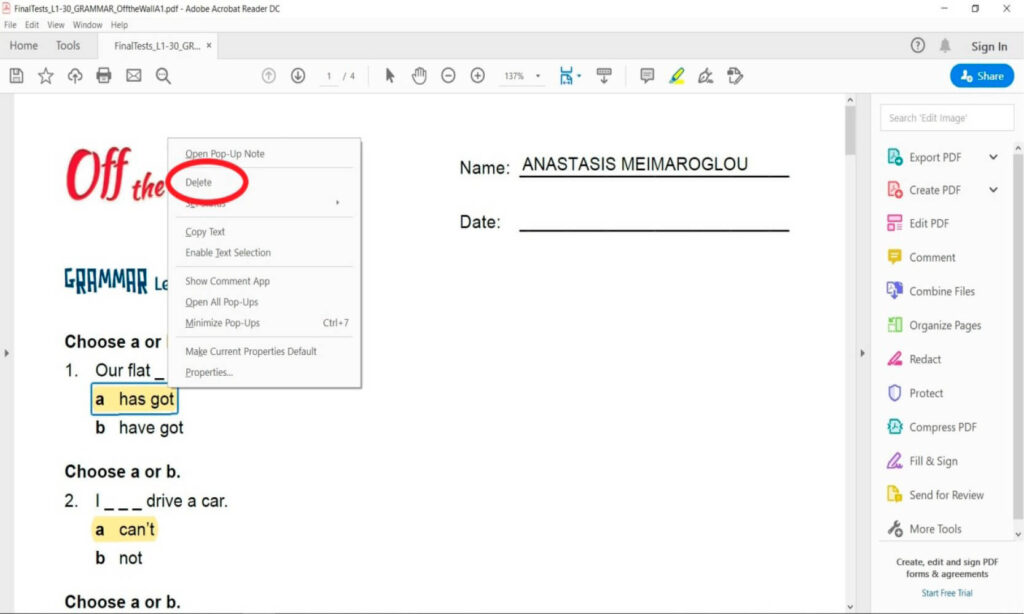The image size is (1024, 614).
Task: Close the FinalTests document tab
Action: (209, 46)
